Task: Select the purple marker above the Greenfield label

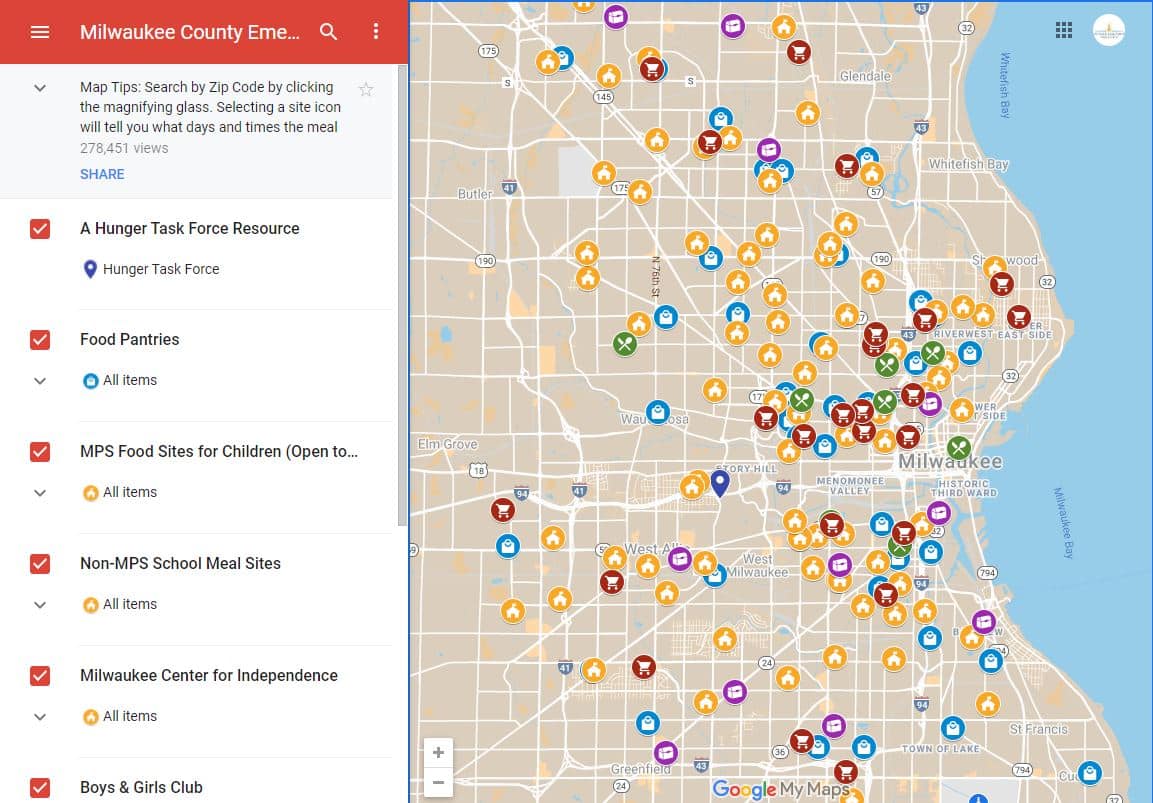Action: click(x=665, y=752)
